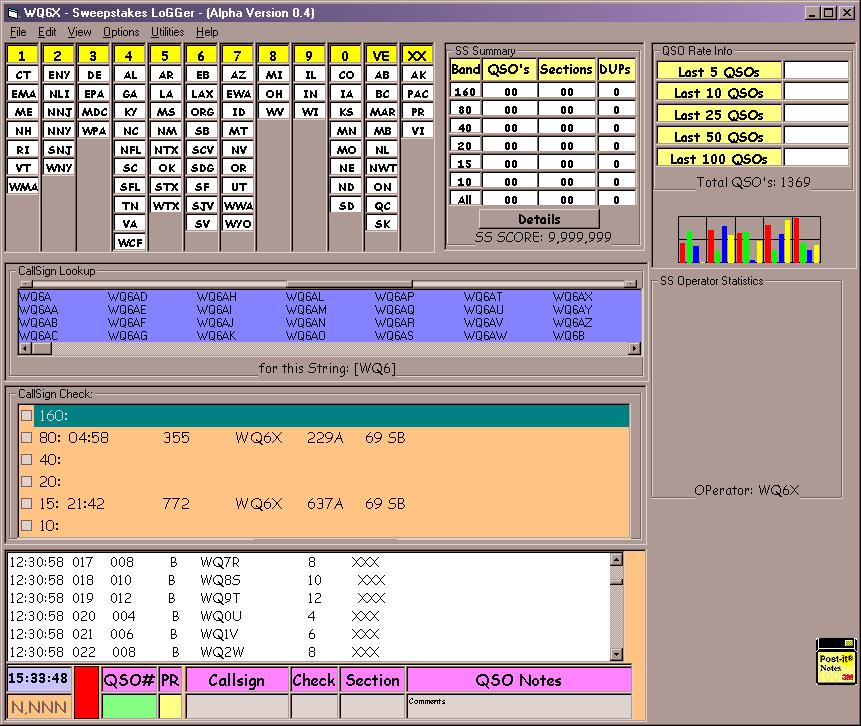Click the QSO rate bar chart graphic
861x726 pixels.
pos(749,241)
